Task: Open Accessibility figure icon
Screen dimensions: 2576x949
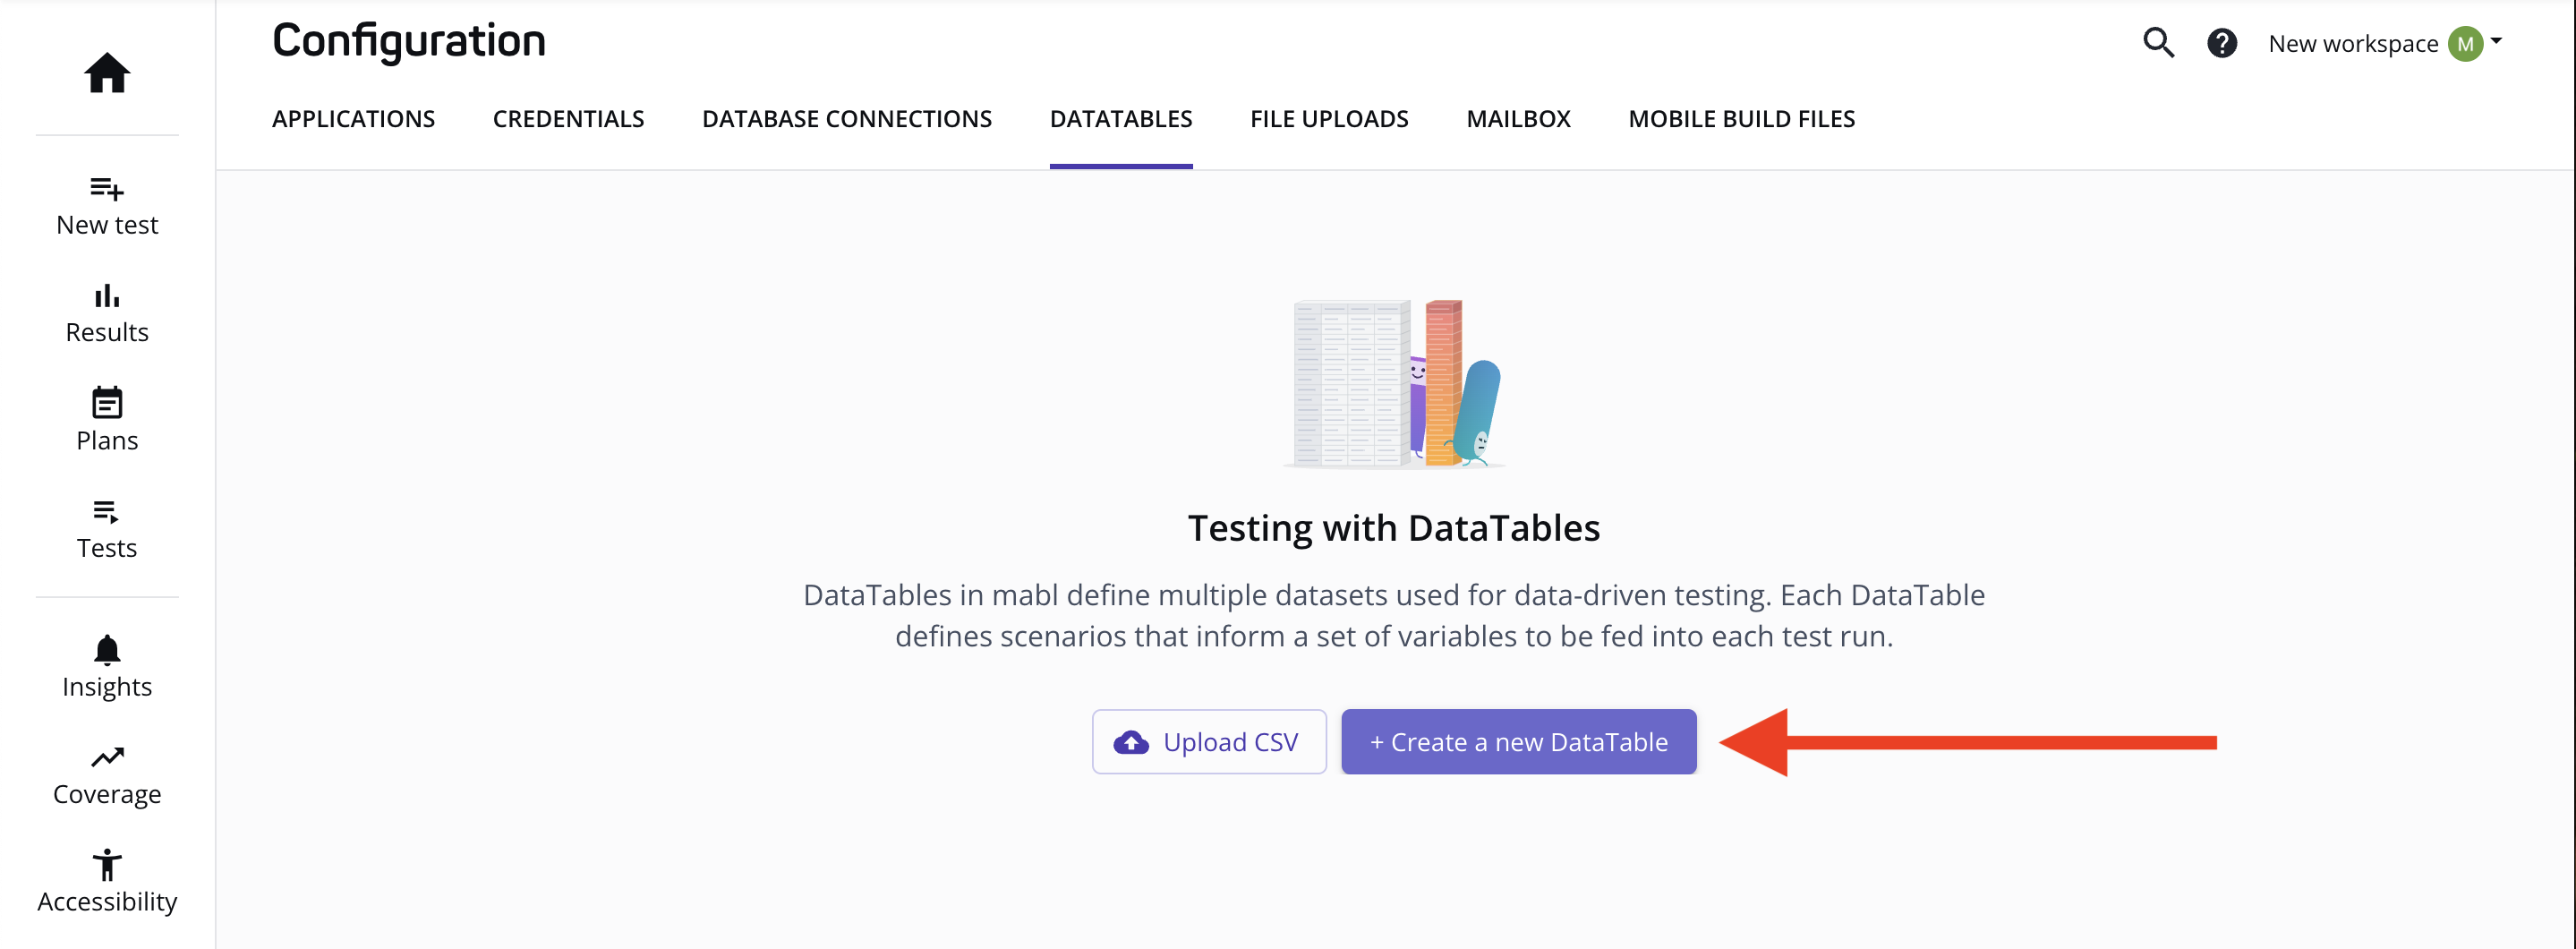Action: click(x=107, y=865)
